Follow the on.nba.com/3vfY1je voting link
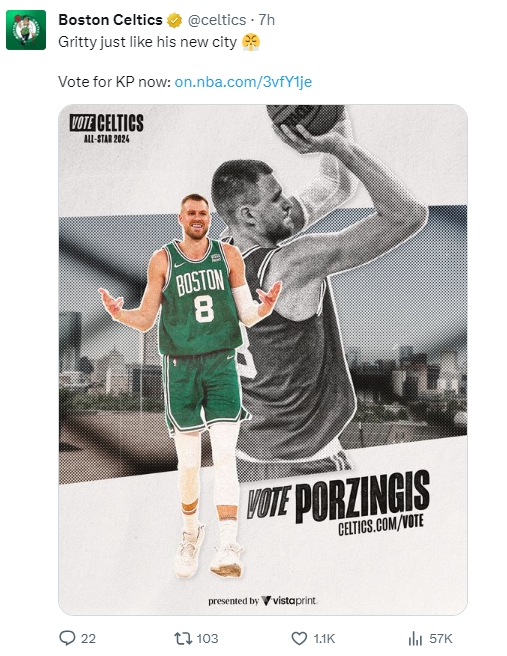The width and height of the screenshot is (507, 656). tap(243, 82)
